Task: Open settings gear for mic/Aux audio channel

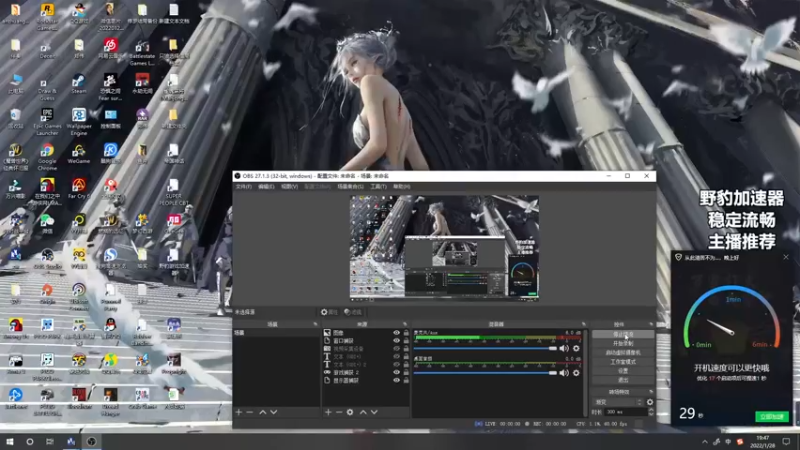Action: (576, 348)
